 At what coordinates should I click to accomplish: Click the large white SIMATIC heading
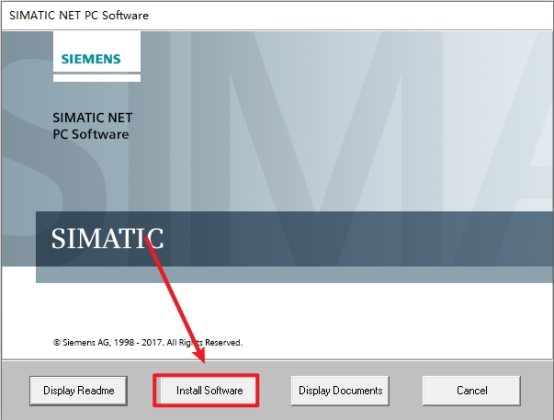(107, 238)
